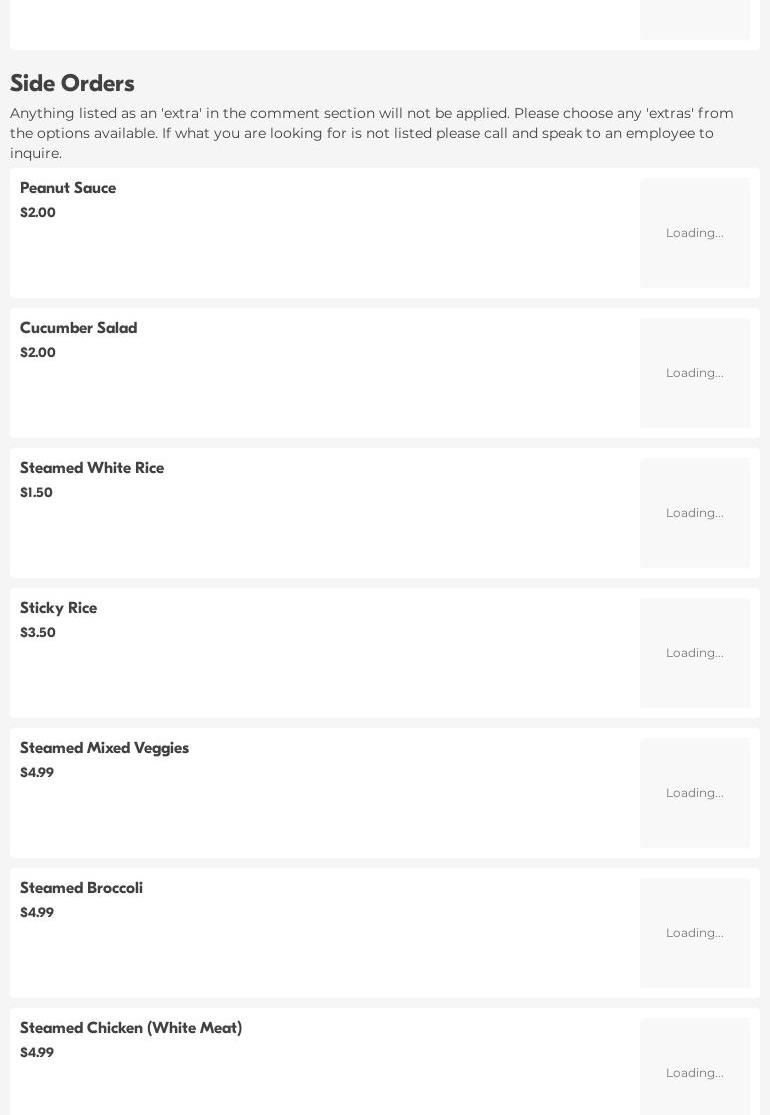Open the Peanut Sauce menu item
The height and width of the screenshot is (1115, 770).
pos(68,188)
